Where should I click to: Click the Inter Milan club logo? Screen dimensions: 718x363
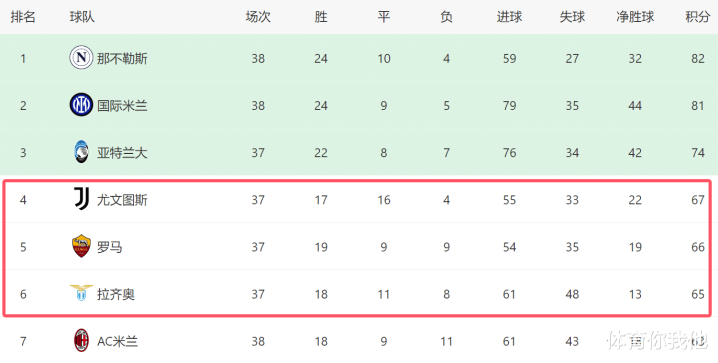pyautogui.click(x=81, y=105)
